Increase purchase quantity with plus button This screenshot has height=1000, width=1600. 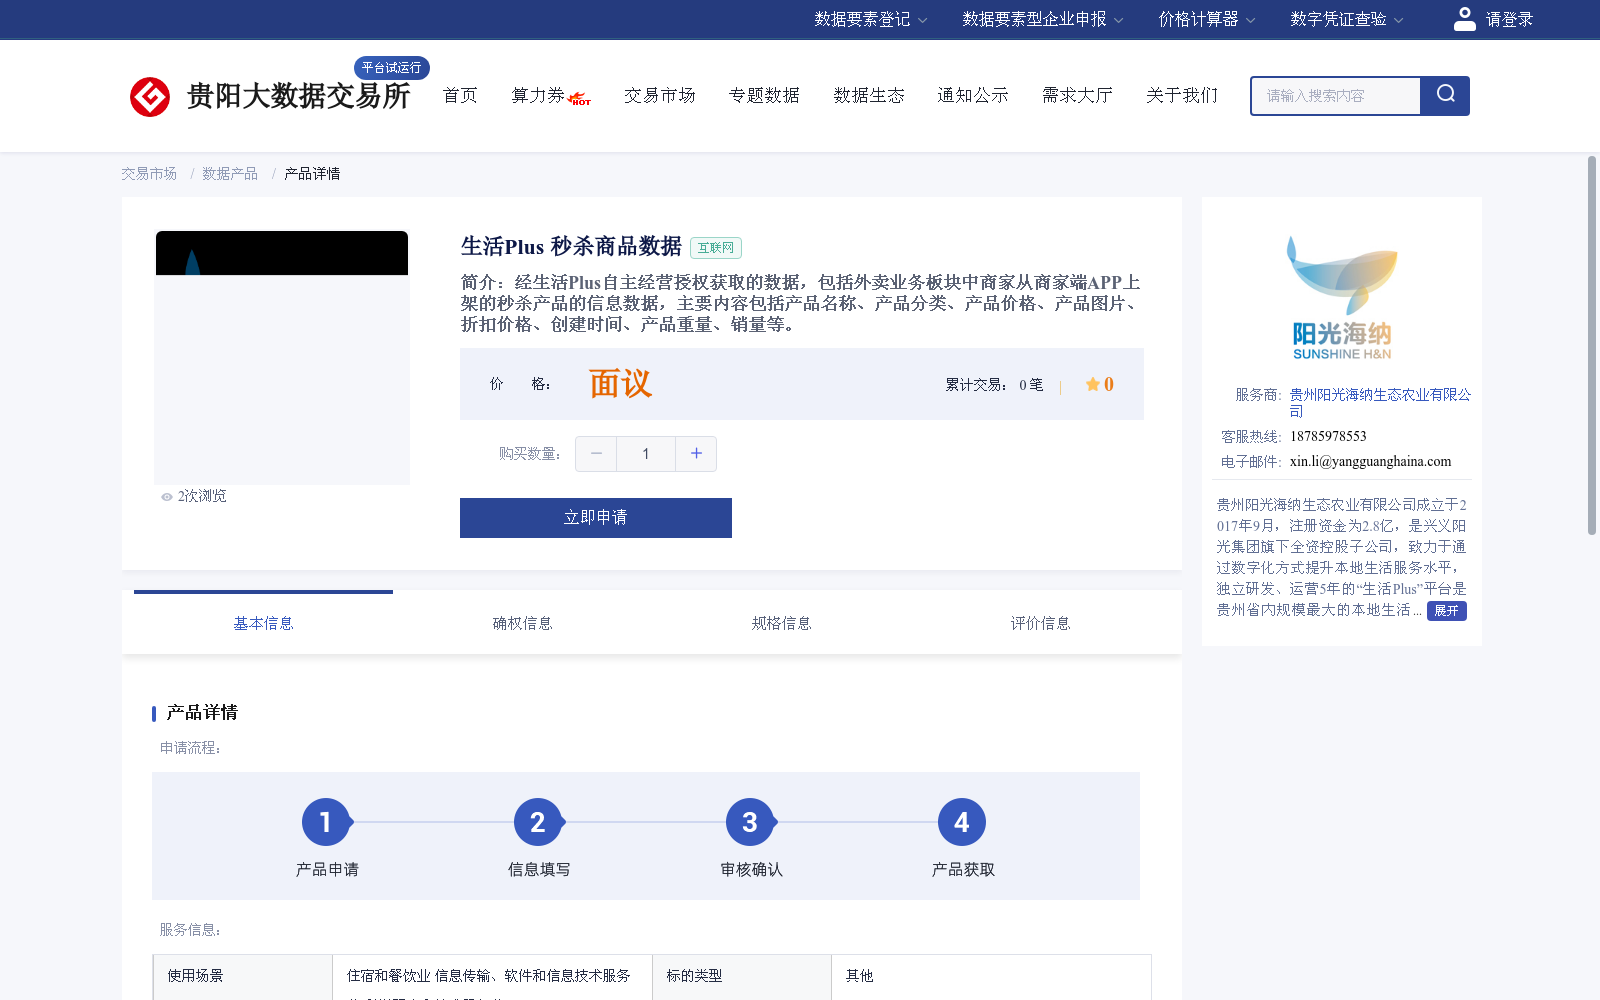coord(696,454)
